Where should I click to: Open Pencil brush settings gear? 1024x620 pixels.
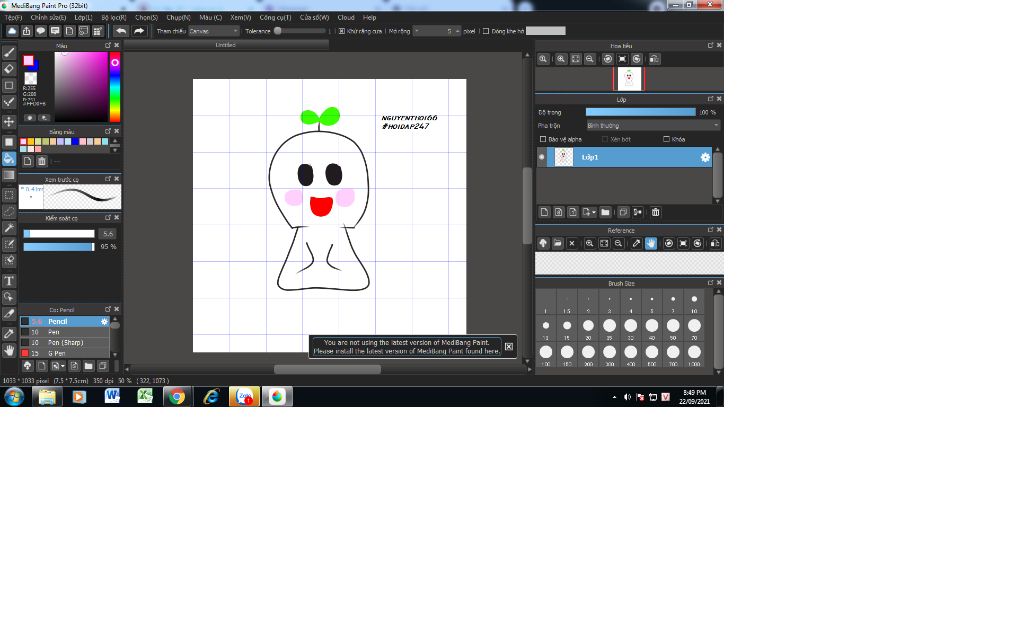pyautogui.click(x=104, y=321)
